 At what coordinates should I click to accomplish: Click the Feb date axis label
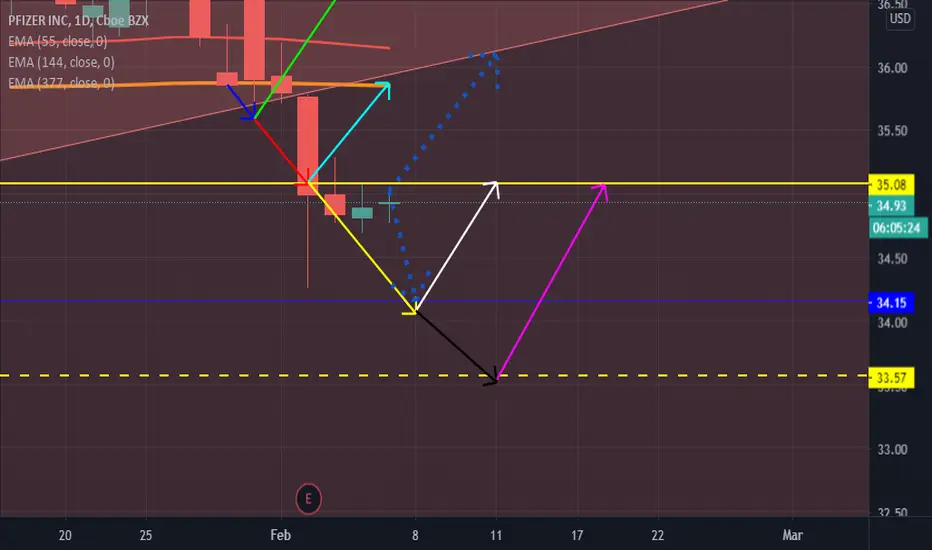[x=281, y=535]
